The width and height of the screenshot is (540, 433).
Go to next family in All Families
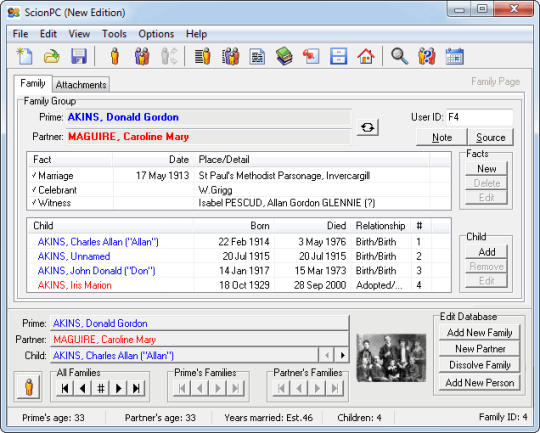[119, 389]
